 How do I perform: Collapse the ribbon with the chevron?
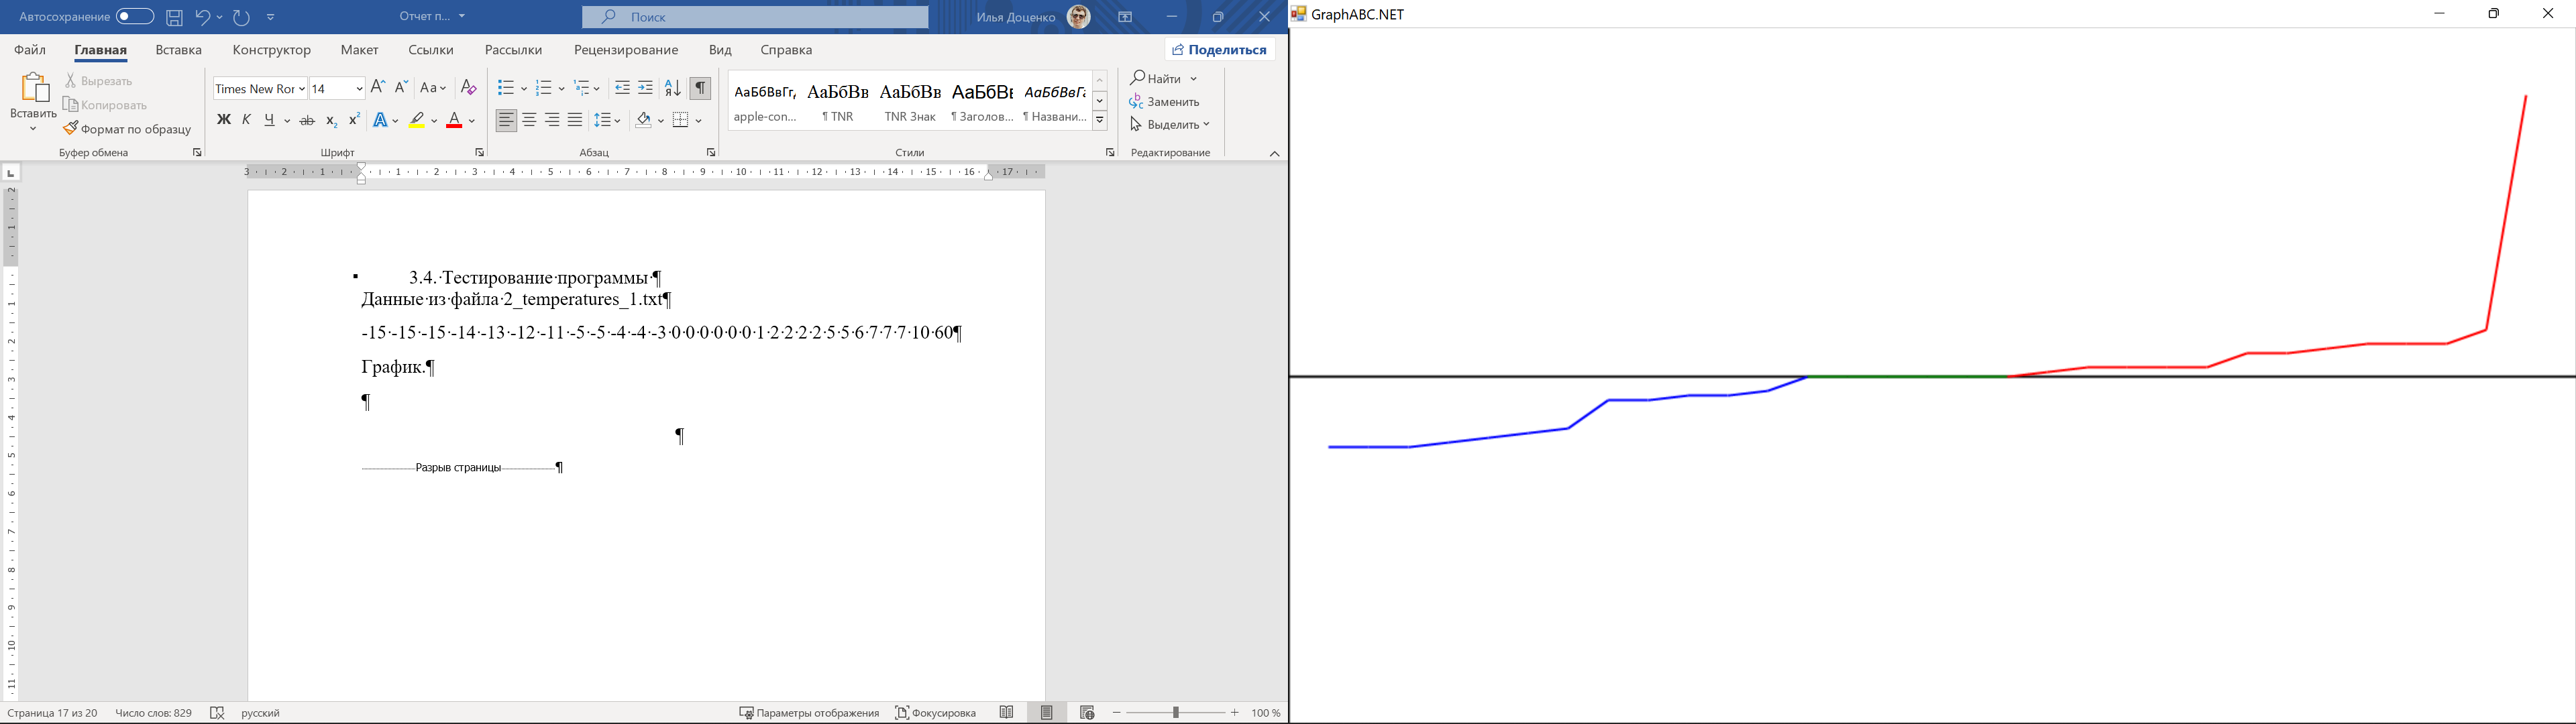tap(1274, 154)
